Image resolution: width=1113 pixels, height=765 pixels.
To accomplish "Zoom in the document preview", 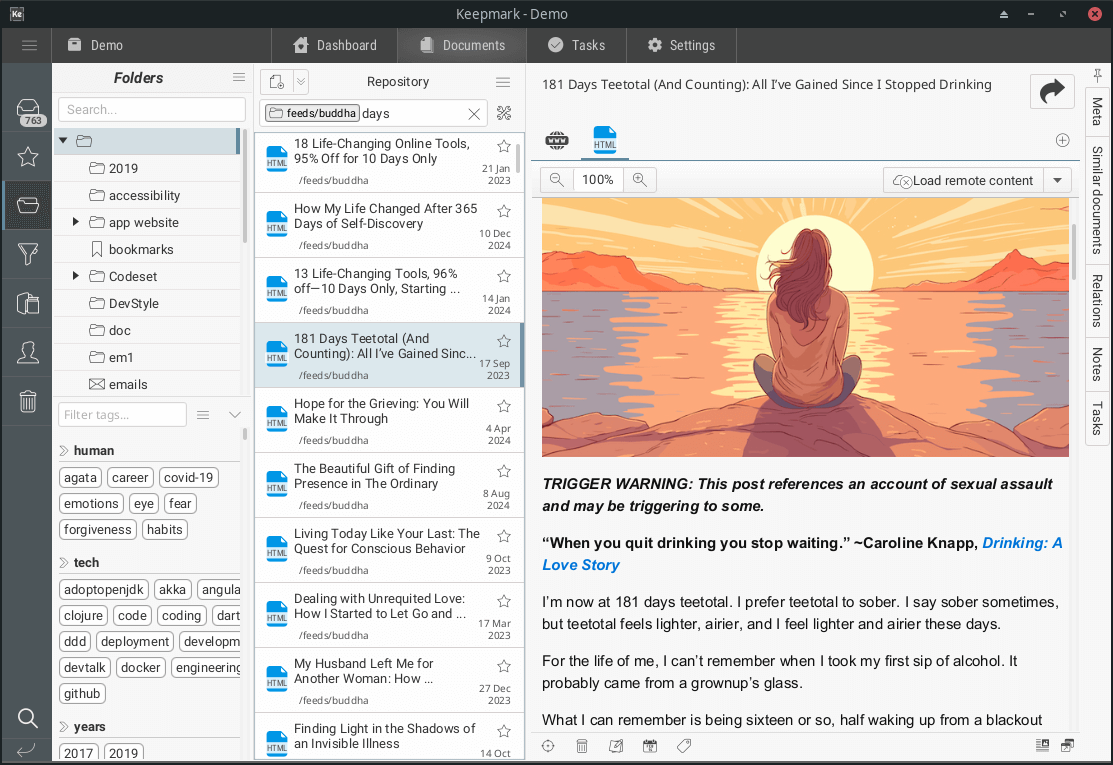I will pyautogui.click(x=639, y=180).
